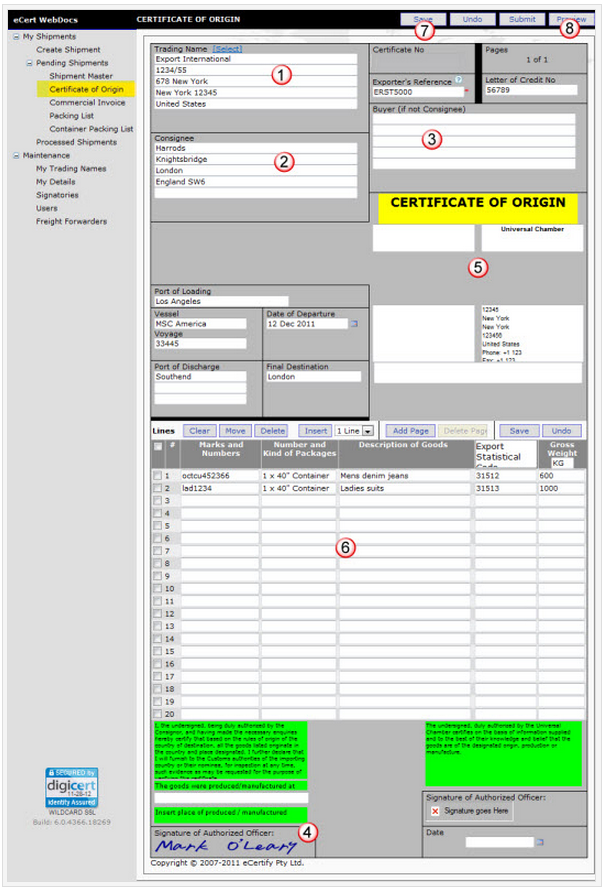Toggle the select-all checkbox in lines header
The height and width of the screenshot is (888, 602).
click(157, 446)
